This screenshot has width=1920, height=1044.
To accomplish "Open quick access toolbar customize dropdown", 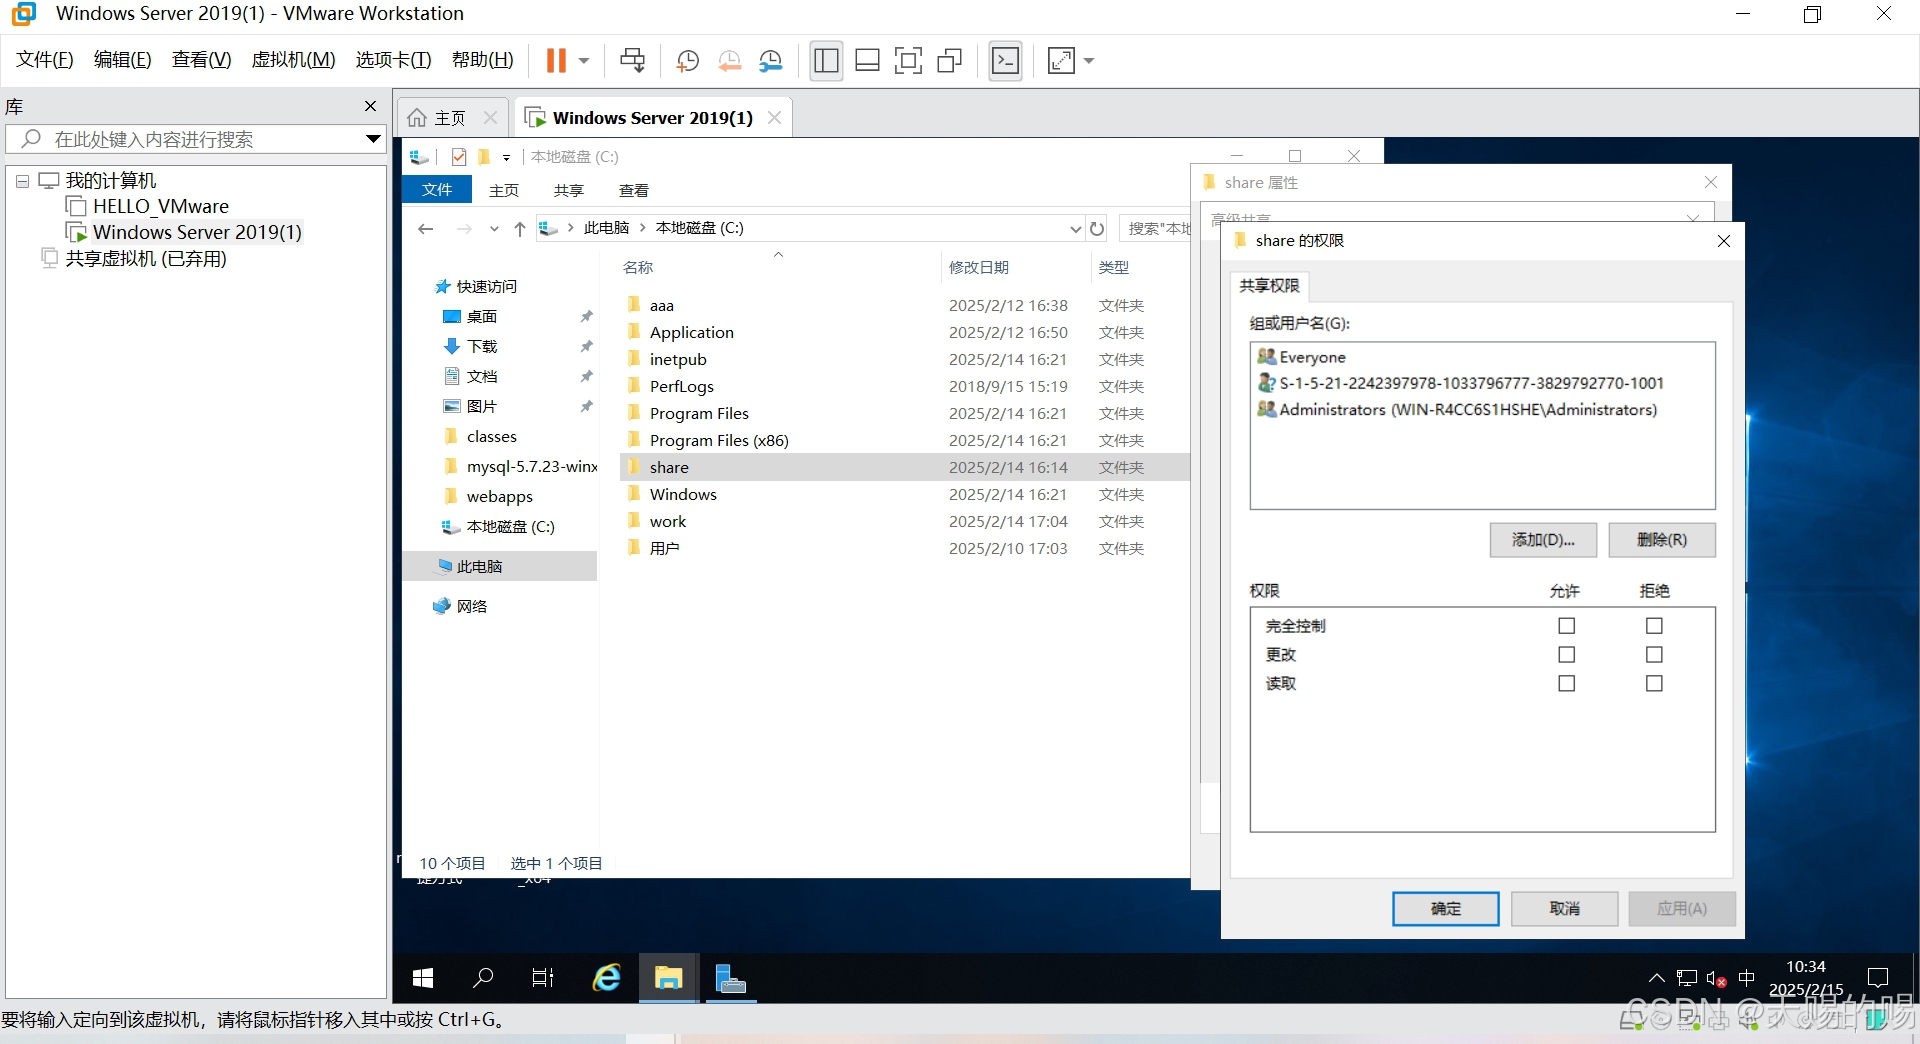I will click(507, 158).
